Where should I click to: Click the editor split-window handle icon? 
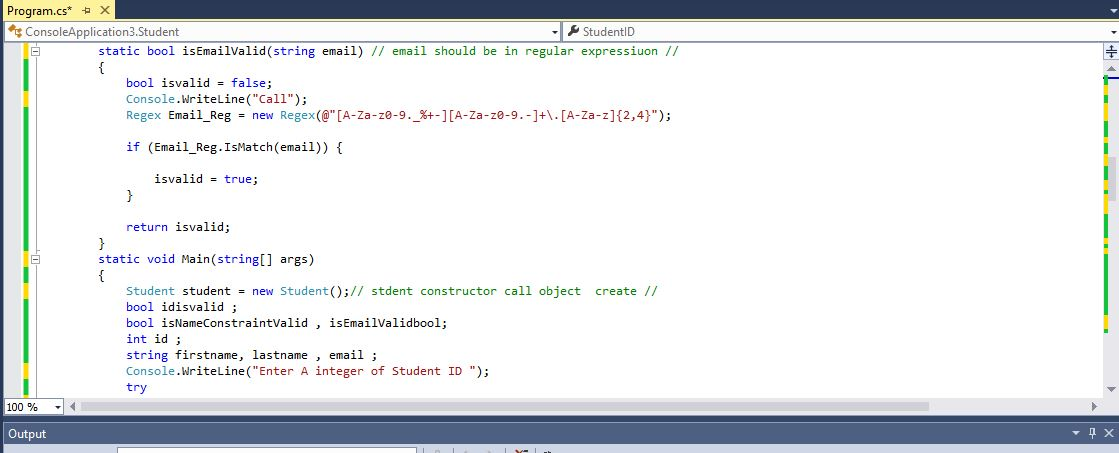click(x=1111, y=51)
